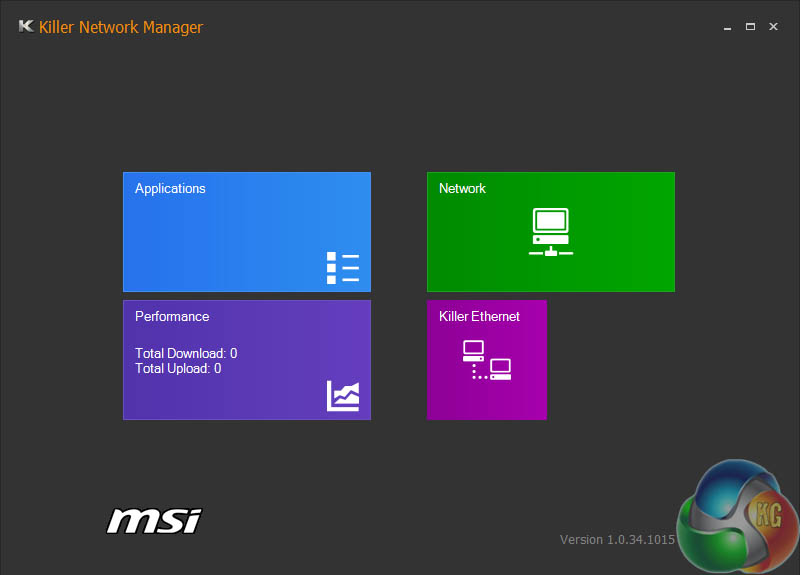Viewport: 801px width, 575px height.
Task: Click the performance chart icon
Action: coord(343,396)
